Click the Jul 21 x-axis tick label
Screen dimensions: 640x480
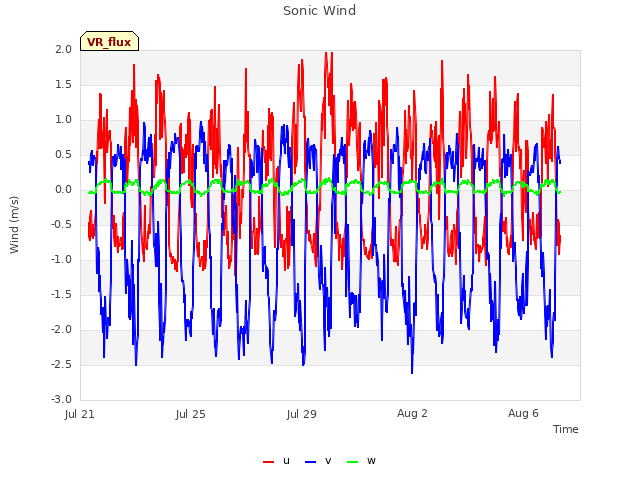(80, 414)
